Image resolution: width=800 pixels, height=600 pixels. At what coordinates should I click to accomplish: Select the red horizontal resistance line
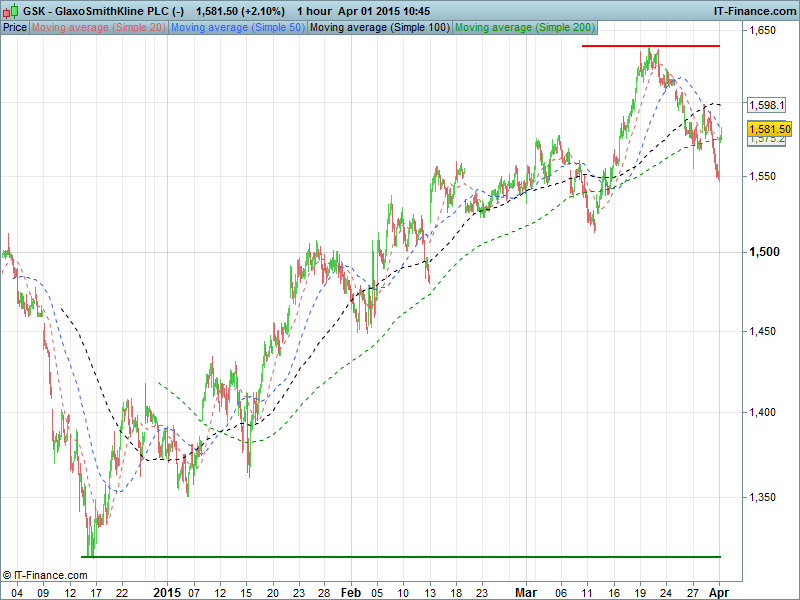650,46
